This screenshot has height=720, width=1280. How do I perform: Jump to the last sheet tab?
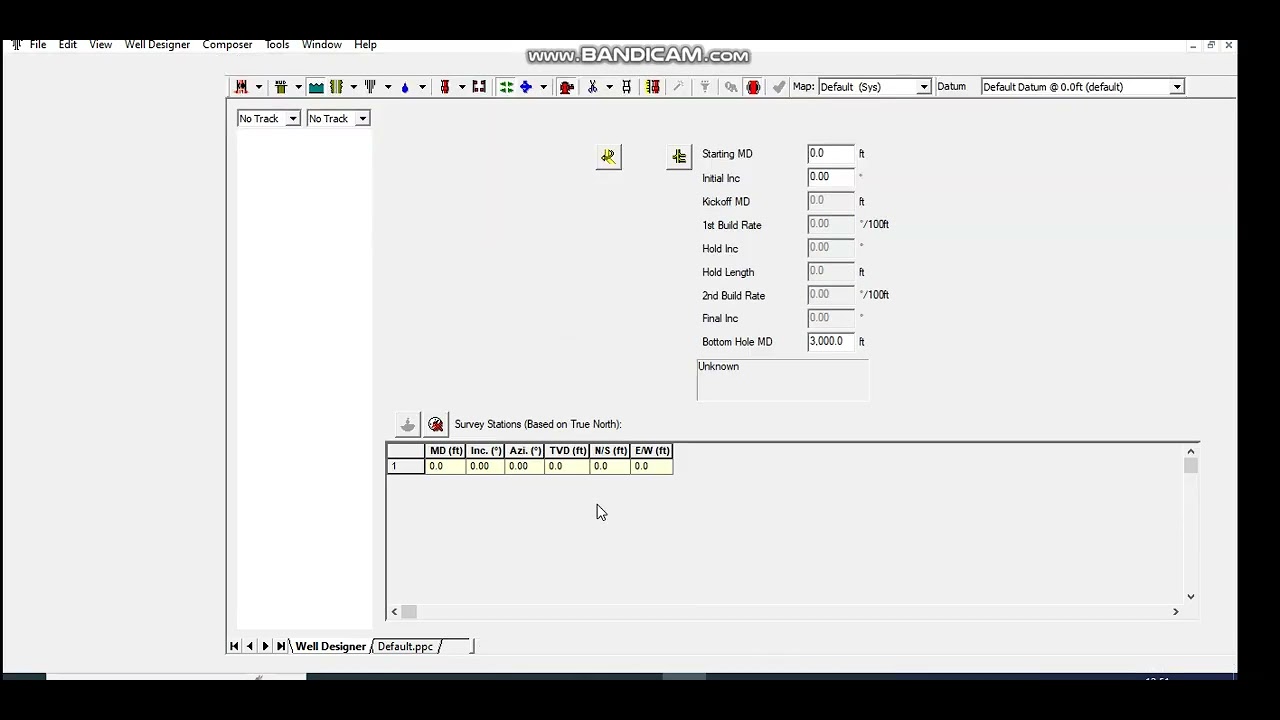tap(281, 646)
